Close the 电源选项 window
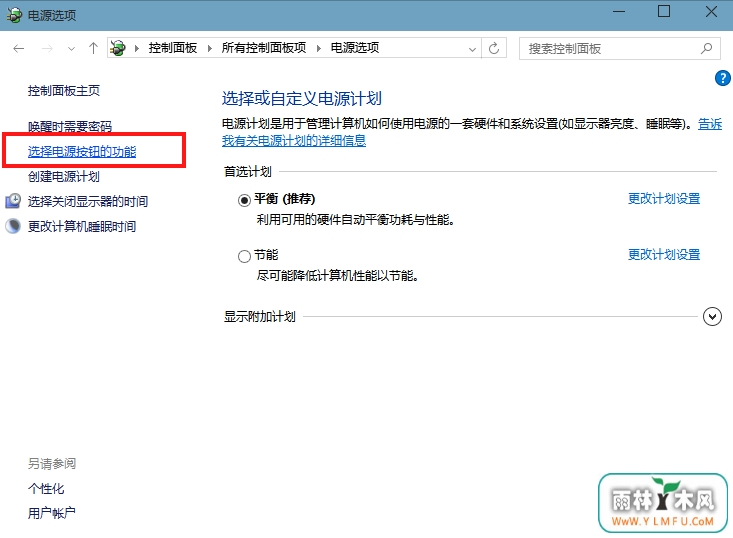Image resolution: width=733 pixels, height=538 pixels. pos(711,11)
